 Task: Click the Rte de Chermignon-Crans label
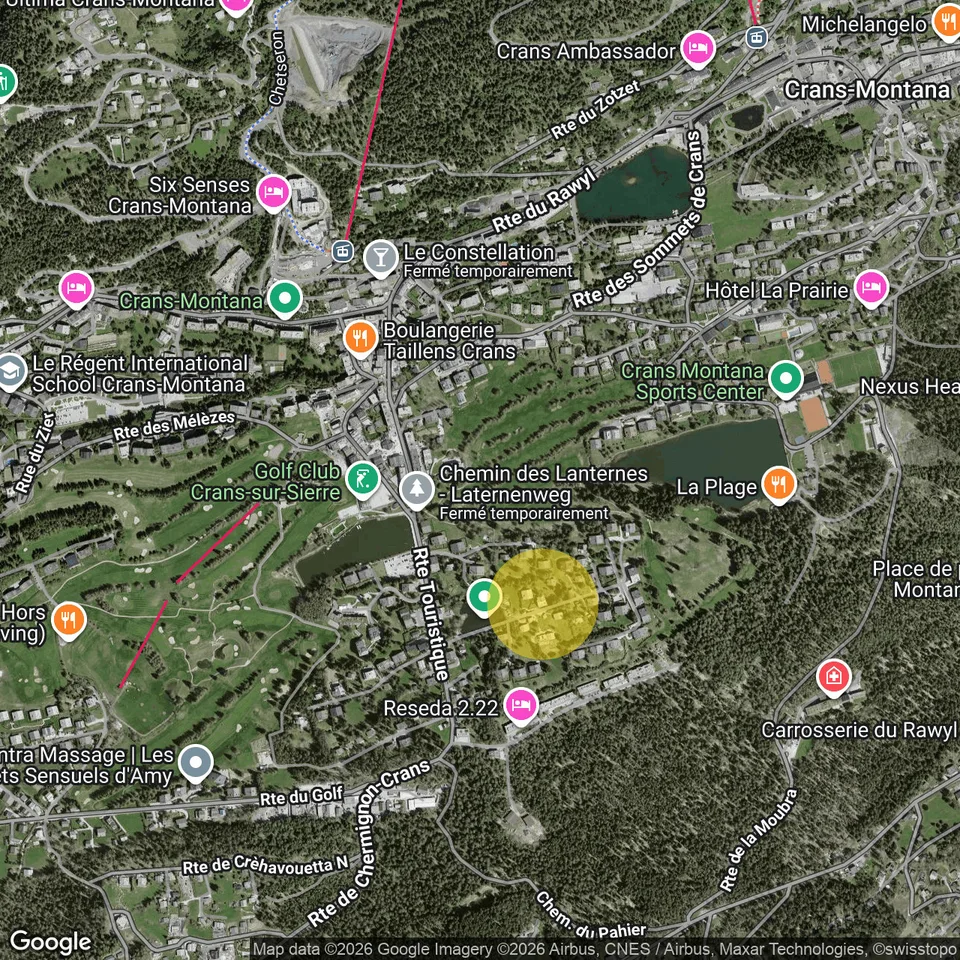tap(368, 843)
